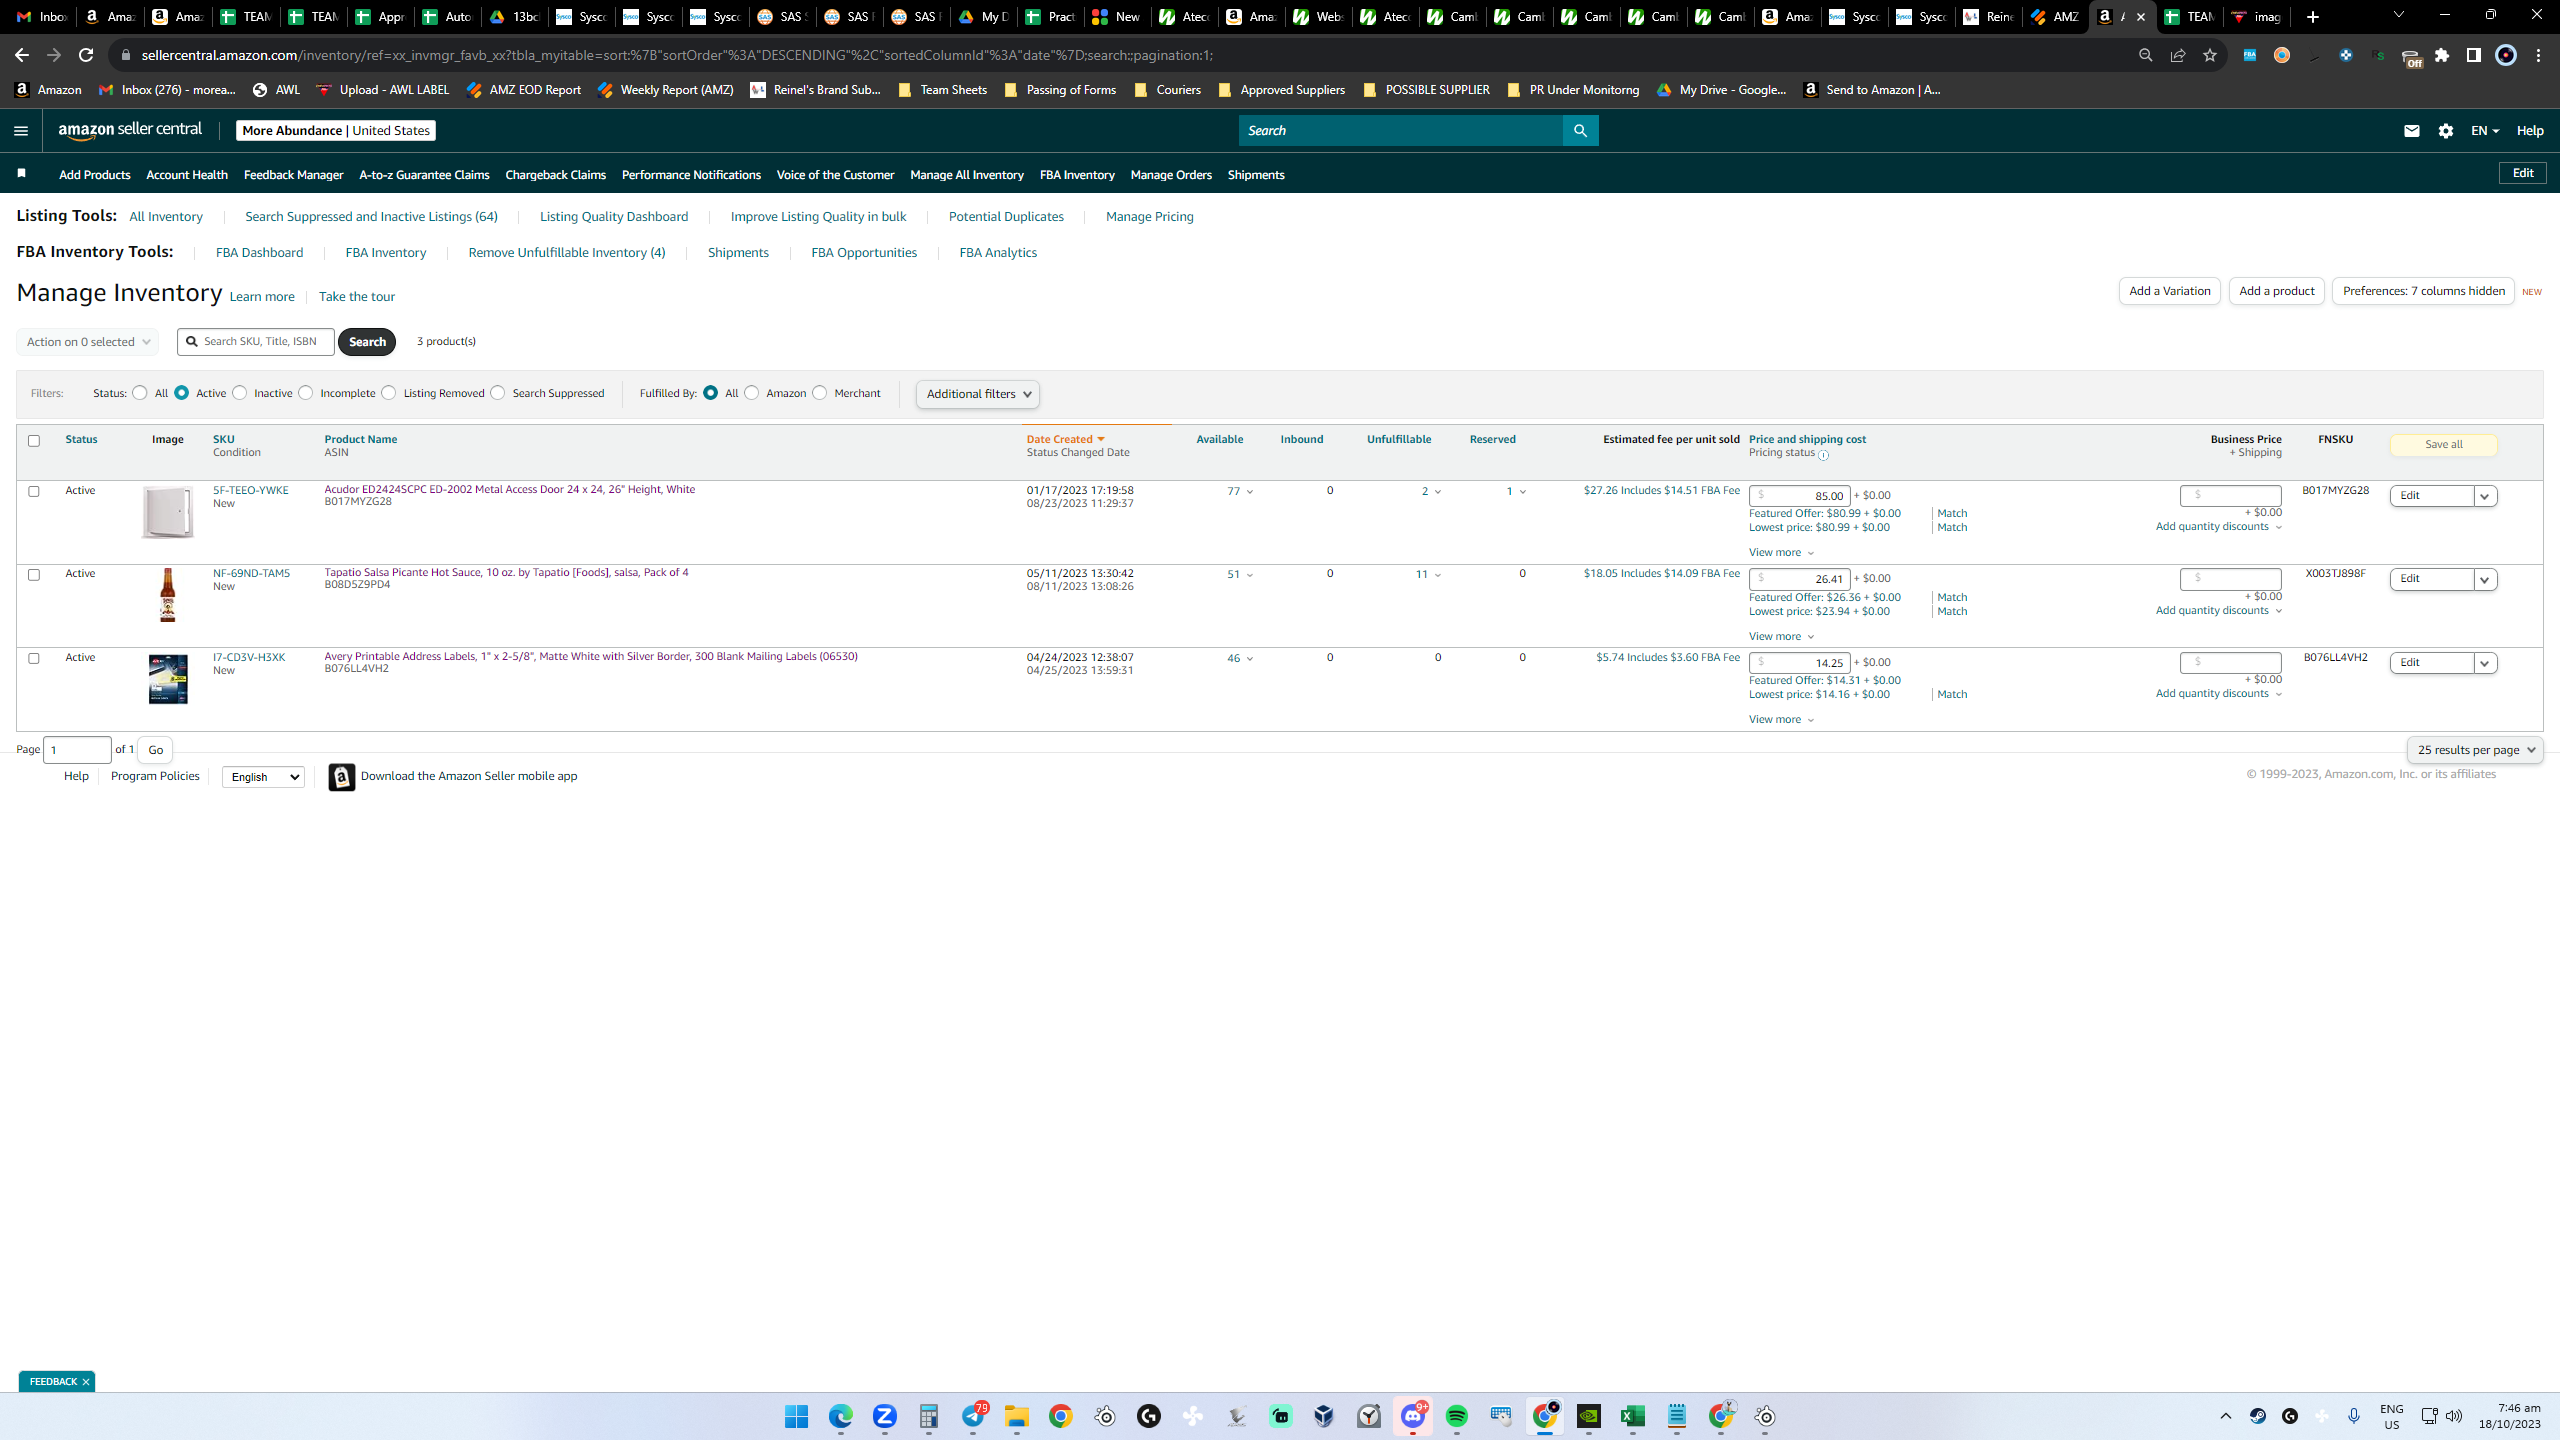Open File Explorer from the taskbar
The image size is (2560, 1440).
point(1016,1416)
